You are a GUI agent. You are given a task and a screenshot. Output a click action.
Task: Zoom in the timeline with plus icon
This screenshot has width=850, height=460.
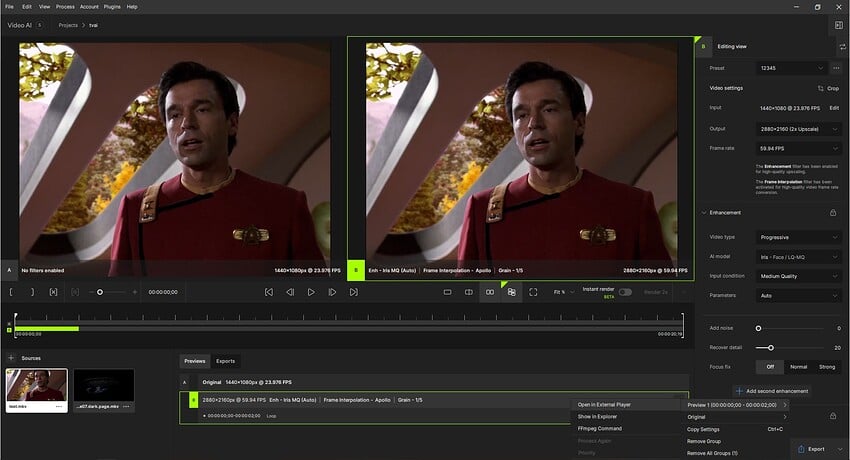click(134, 292)
